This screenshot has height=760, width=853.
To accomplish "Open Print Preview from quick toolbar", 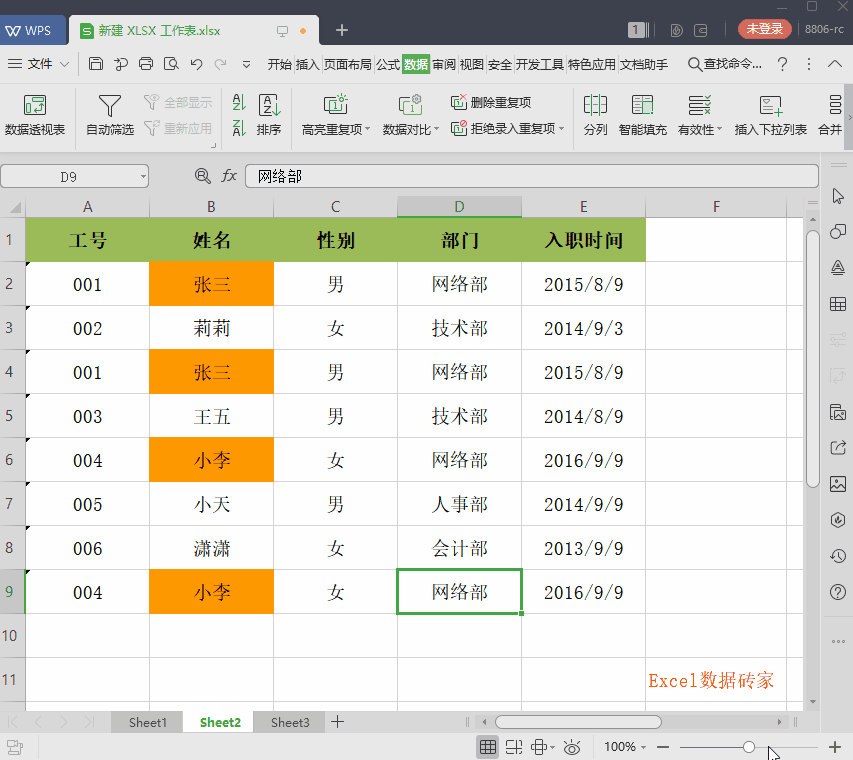I will click(x=171, y=64).
